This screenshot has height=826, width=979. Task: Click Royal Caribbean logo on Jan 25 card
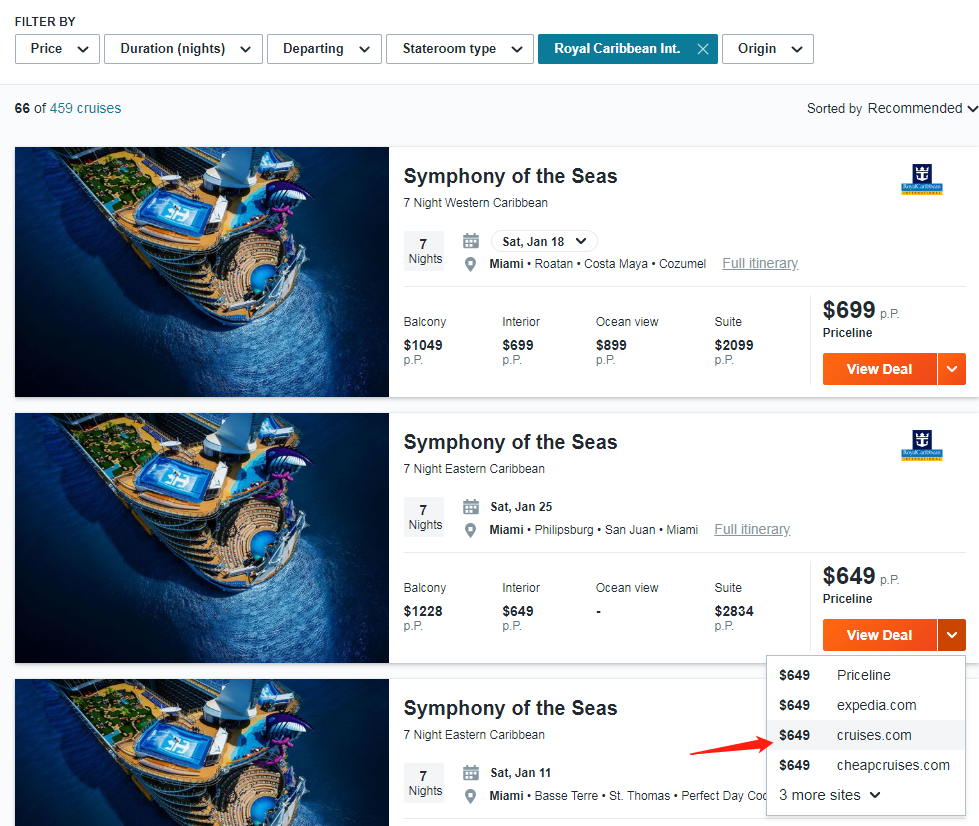point(922,445)
